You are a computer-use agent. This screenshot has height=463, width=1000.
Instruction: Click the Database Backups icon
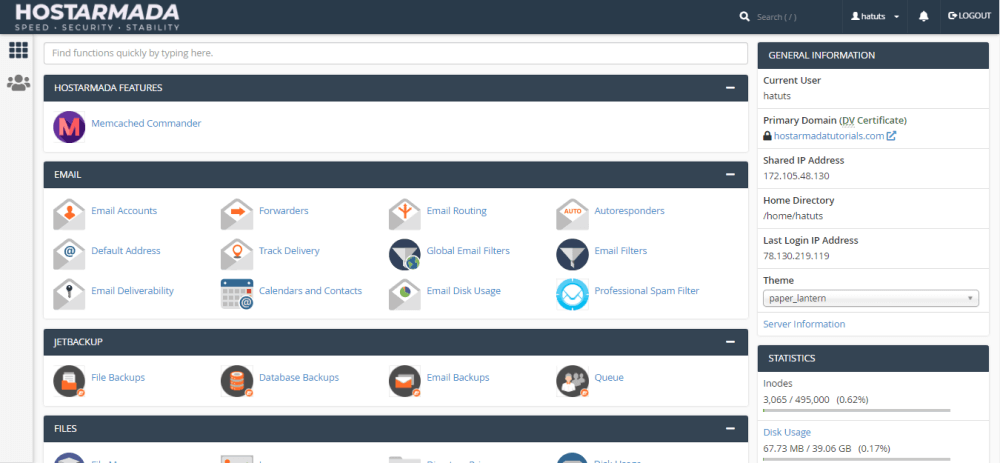pyautogui.click(x=237, y=381)
